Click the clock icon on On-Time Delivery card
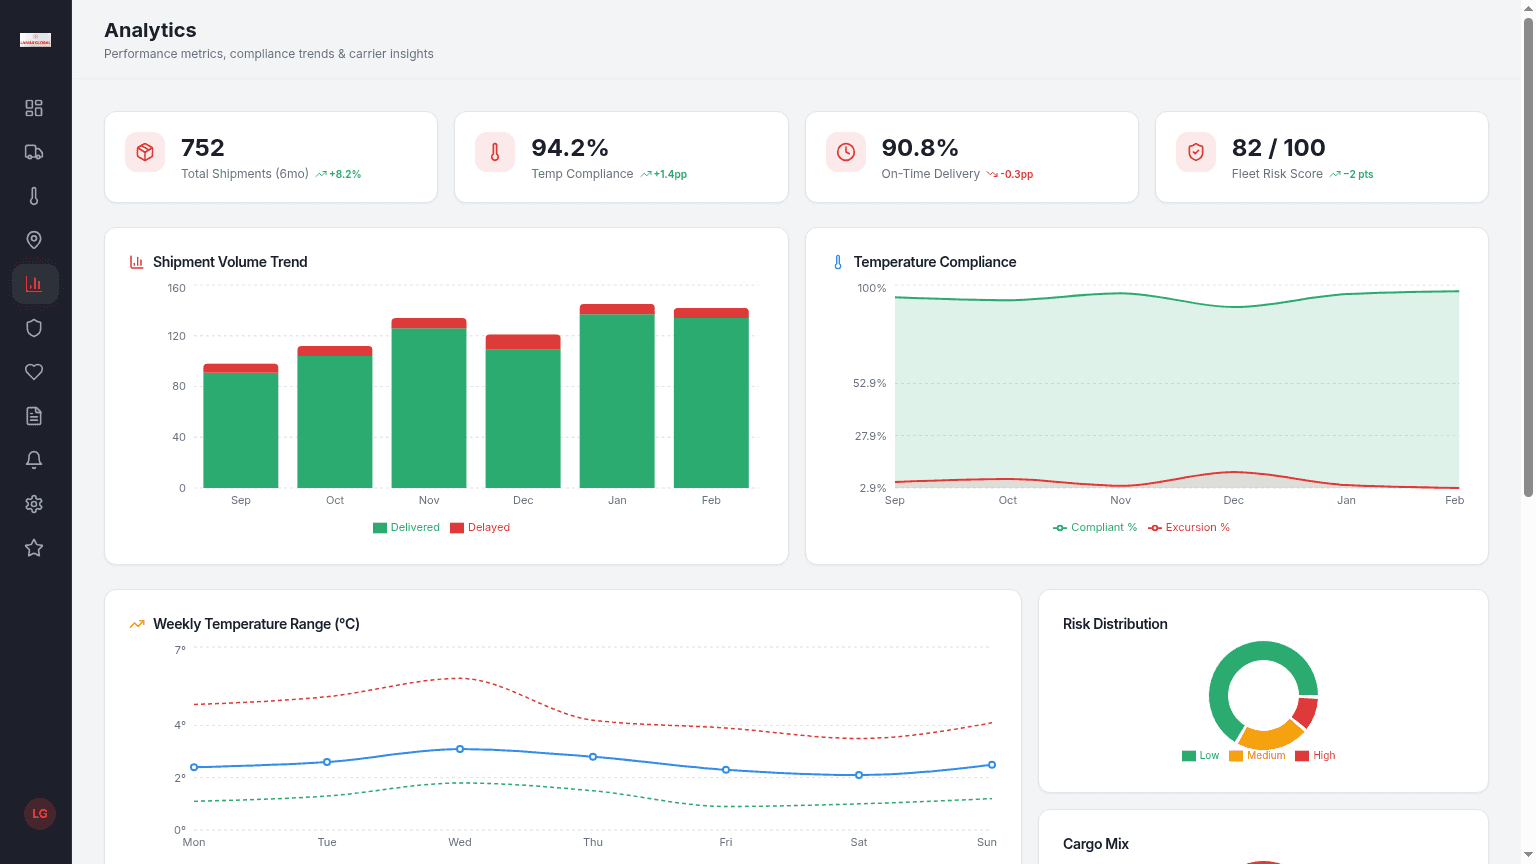This screenshot has width=1536, height=864. [846, 152]
